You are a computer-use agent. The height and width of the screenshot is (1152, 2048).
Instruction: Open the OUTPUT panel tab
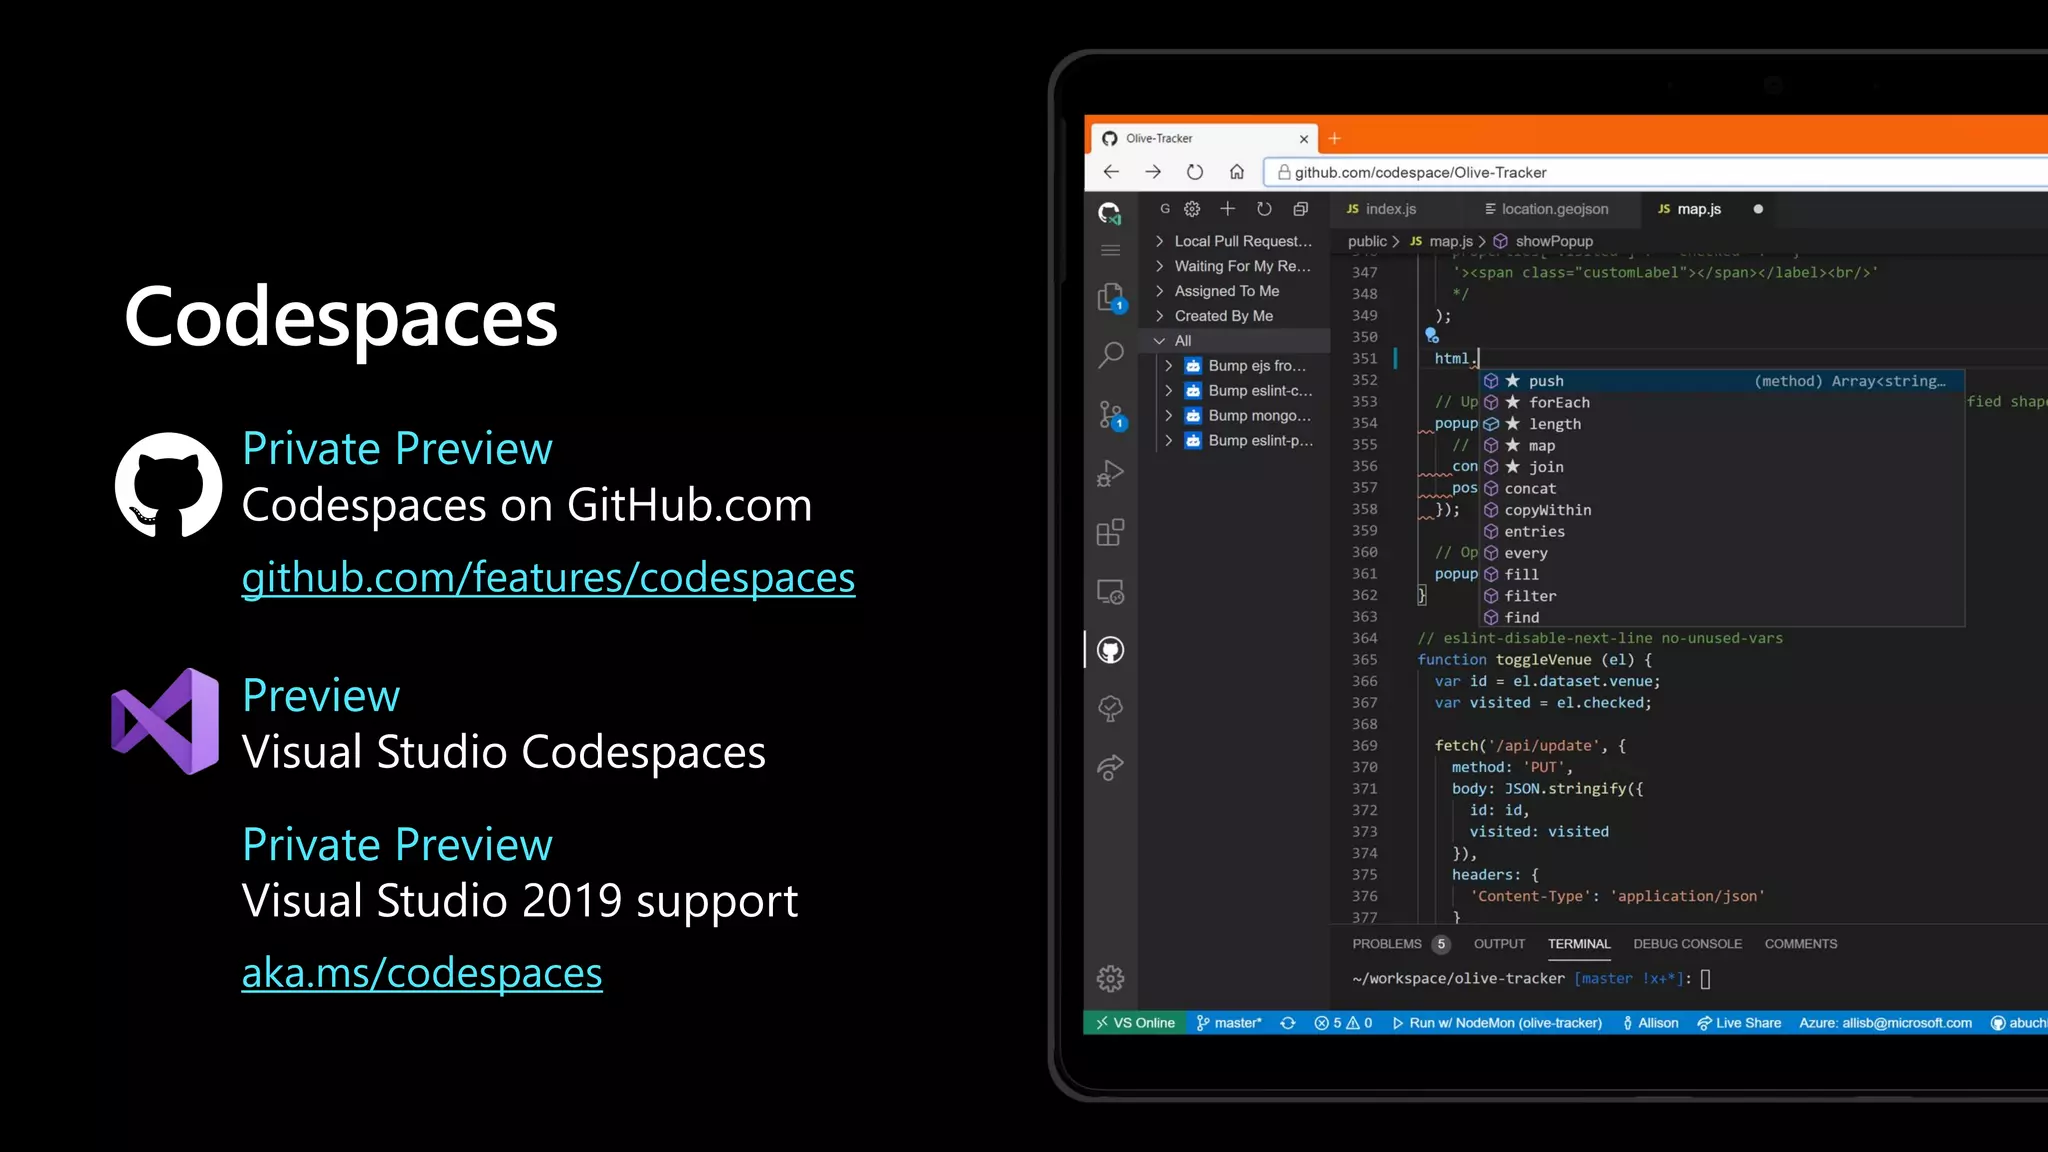(x=1499, y=944)
